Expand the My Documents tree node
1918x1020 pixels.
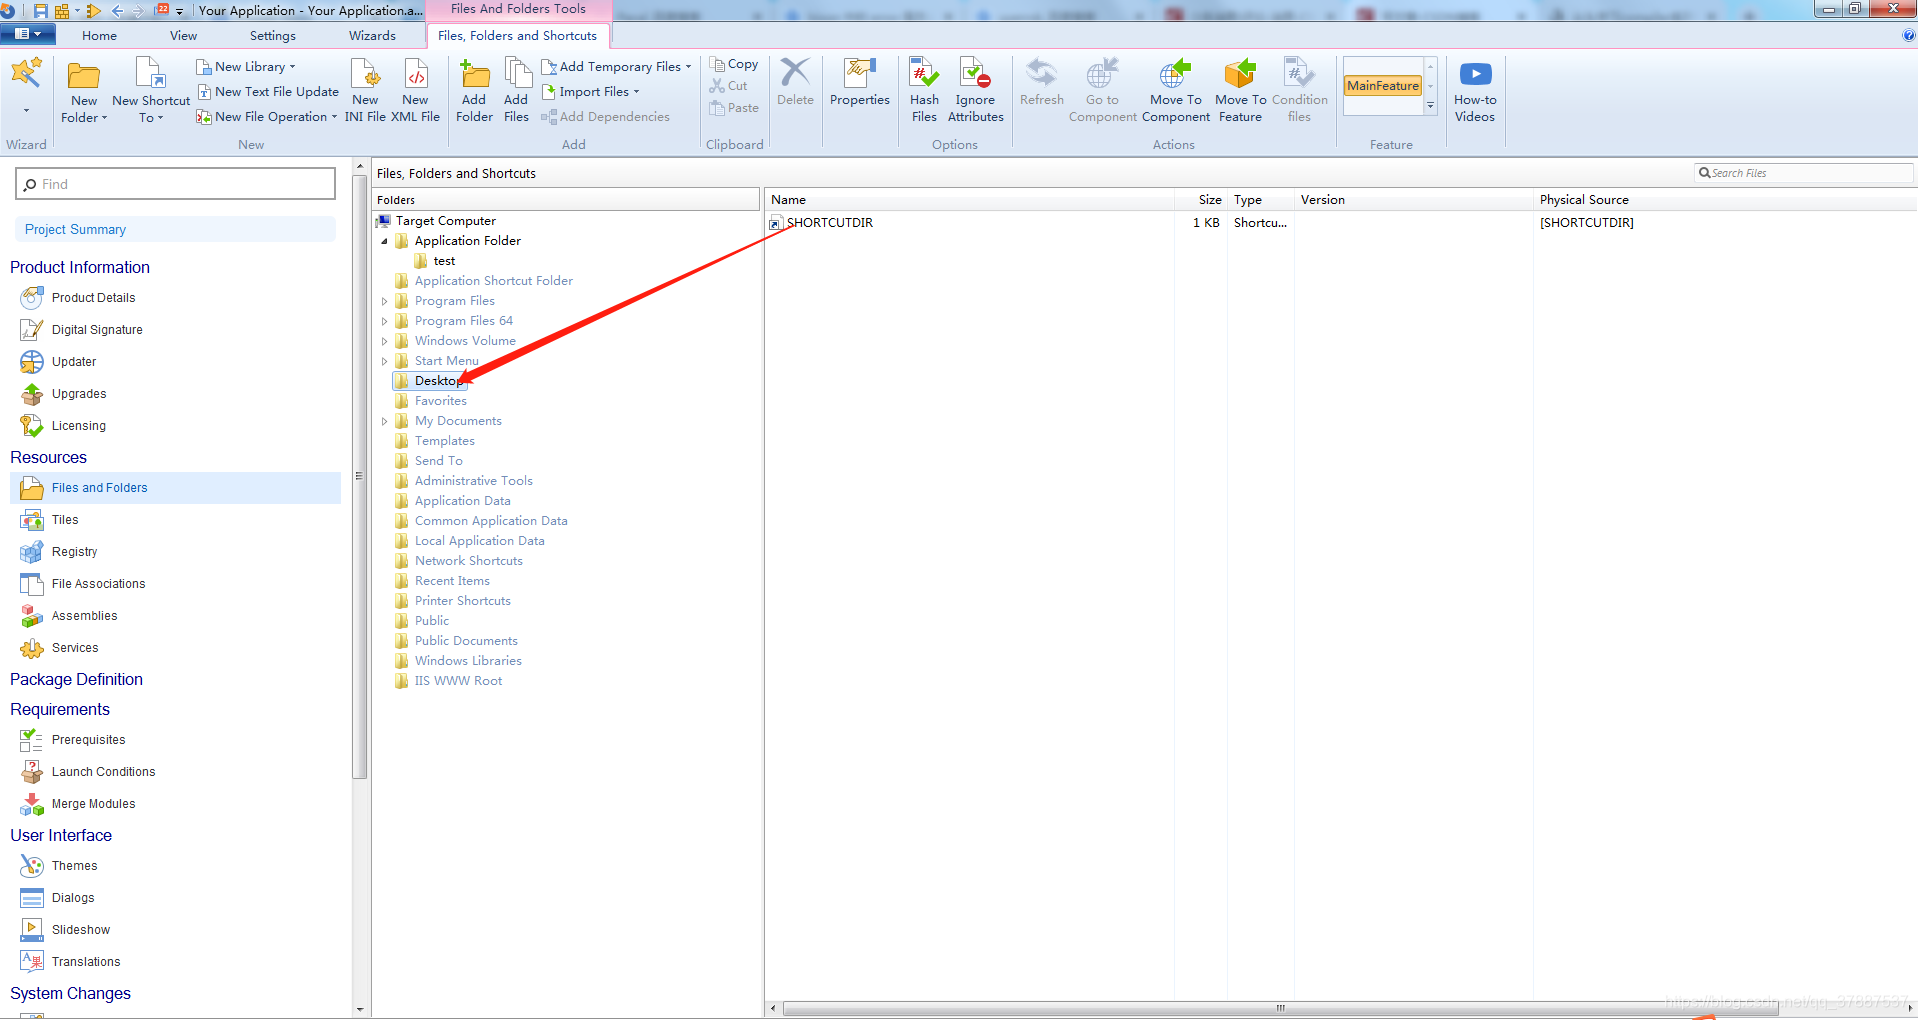click(x=384, y=421)
